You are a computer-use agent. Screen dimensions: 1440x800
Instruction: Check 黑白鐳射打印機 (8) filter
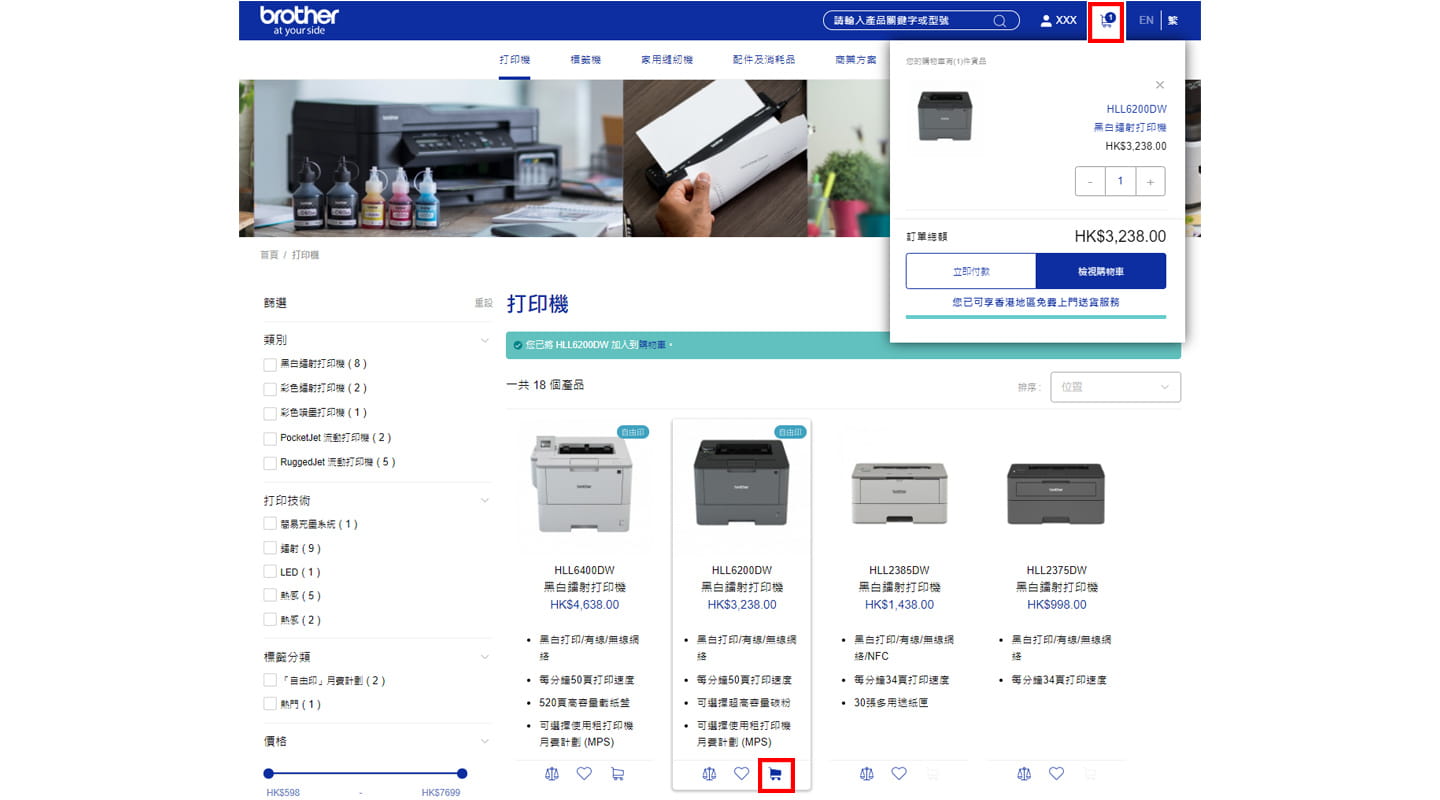tap(270, 364)
